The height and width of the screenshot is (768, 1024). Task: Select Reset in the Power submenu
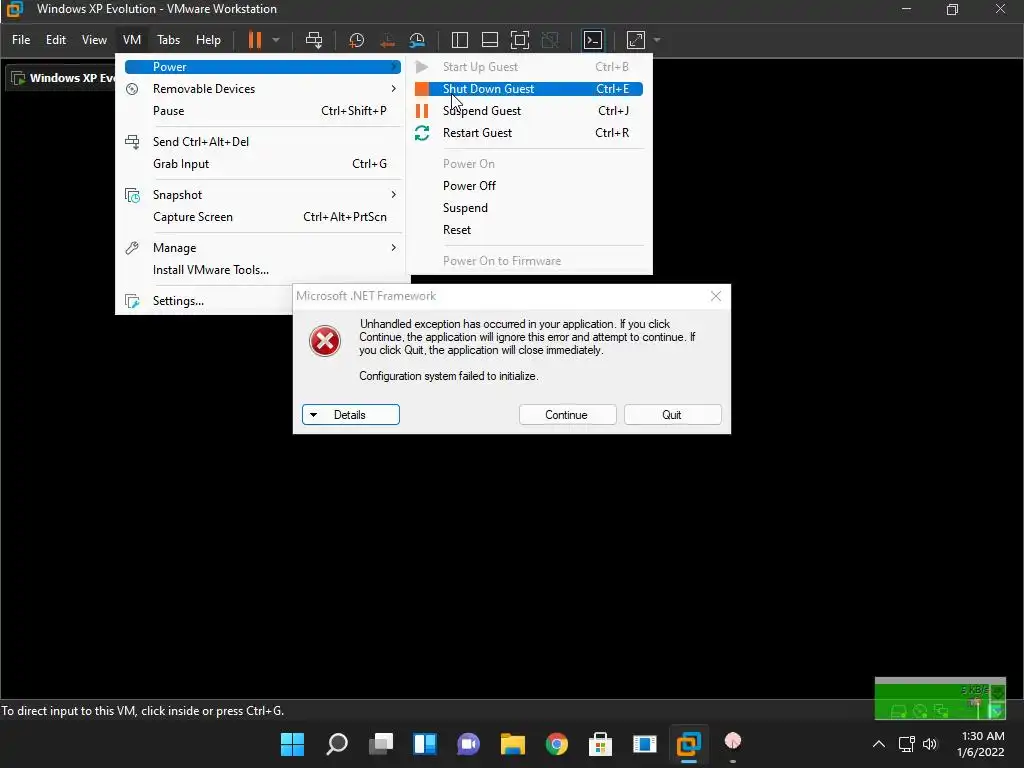pyautogui.click(x=528, y=230)
